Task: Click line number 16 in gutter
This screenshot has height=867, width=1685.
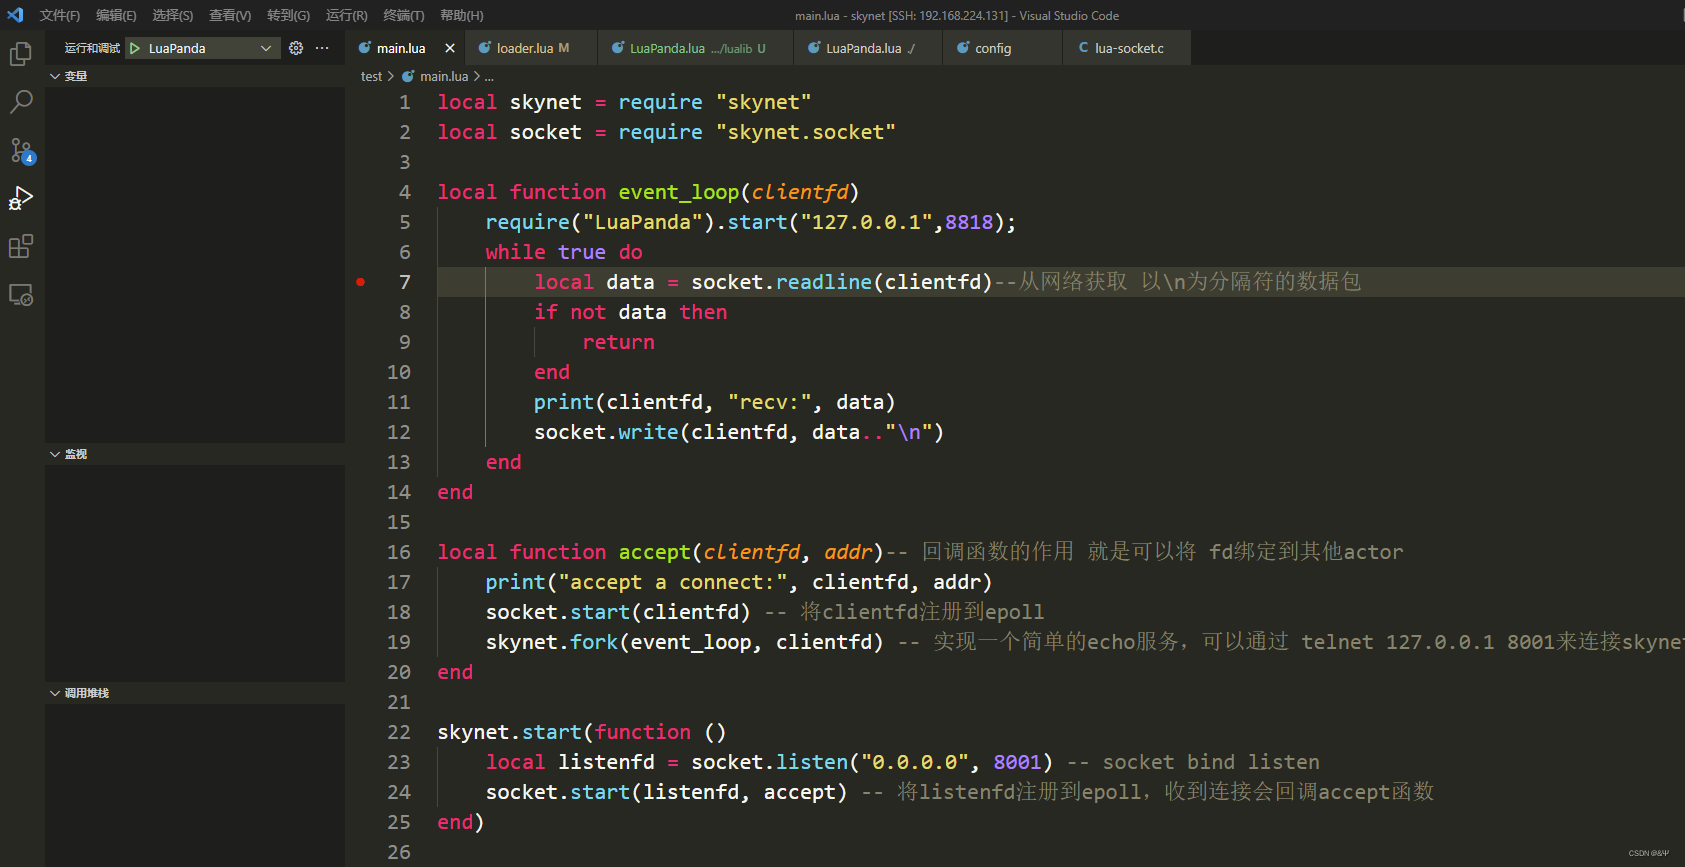Action: (399, 552)
